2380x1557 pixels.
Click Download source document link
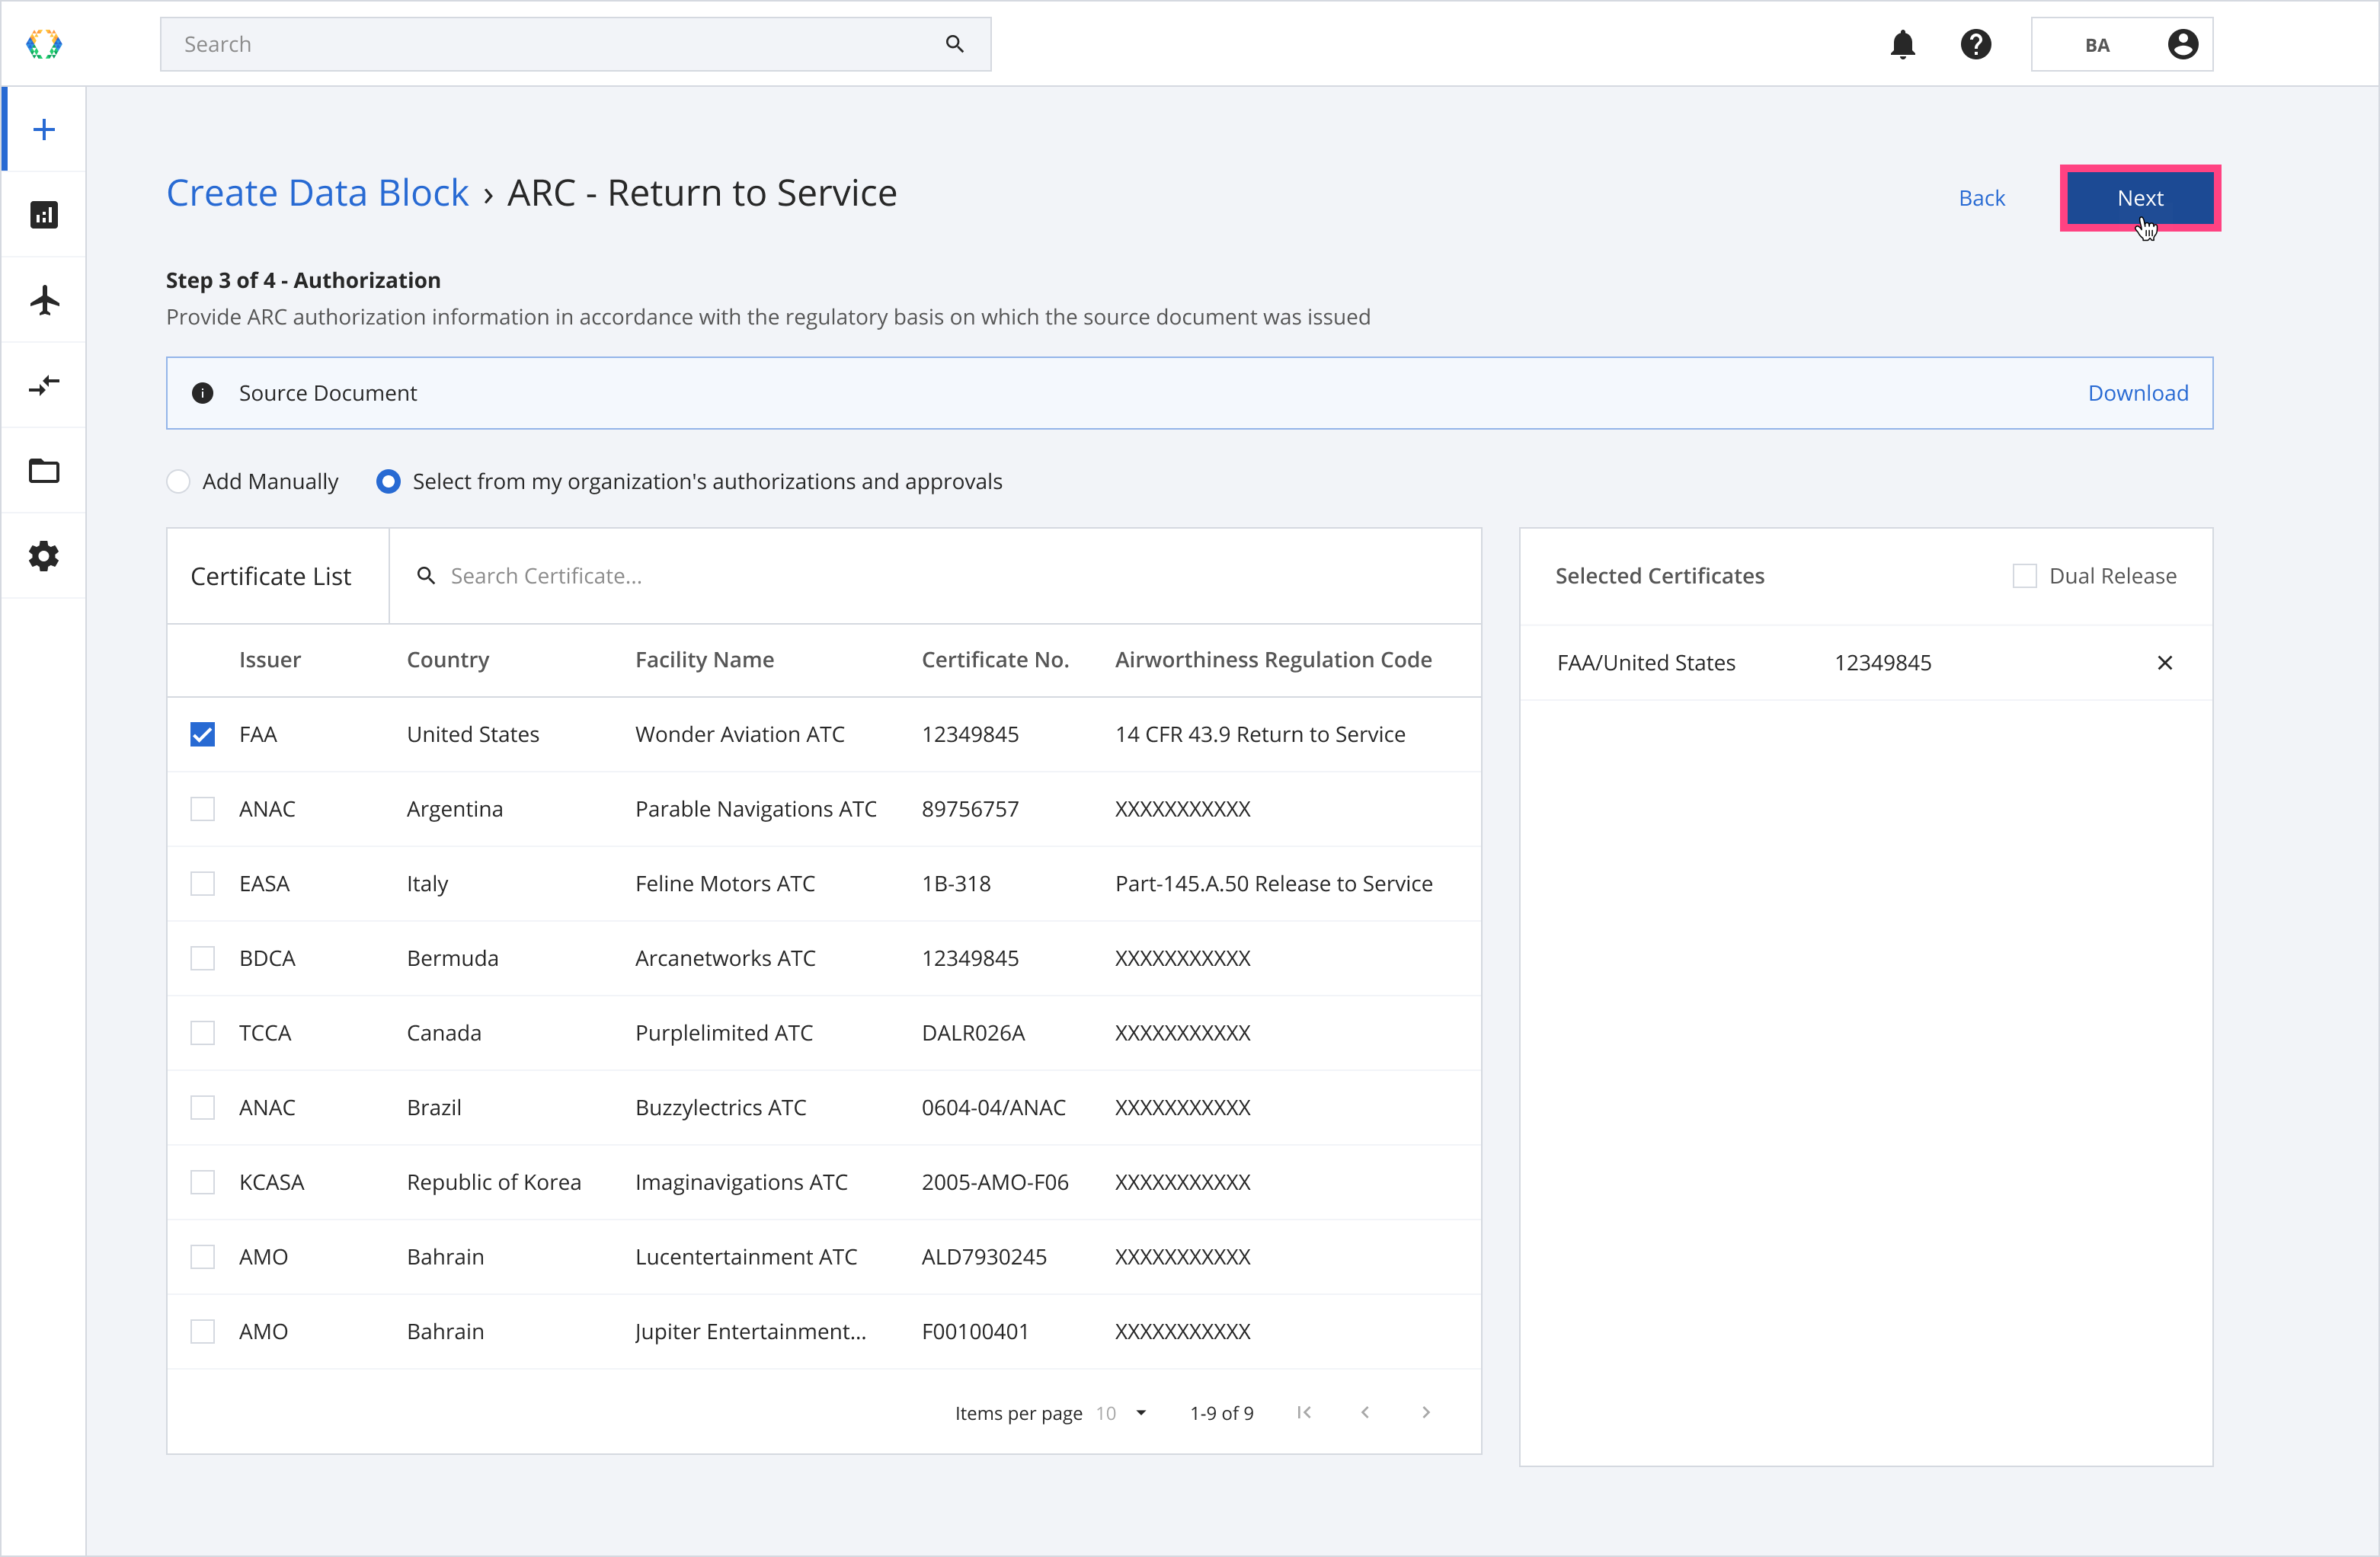[x=2138, y=391]
